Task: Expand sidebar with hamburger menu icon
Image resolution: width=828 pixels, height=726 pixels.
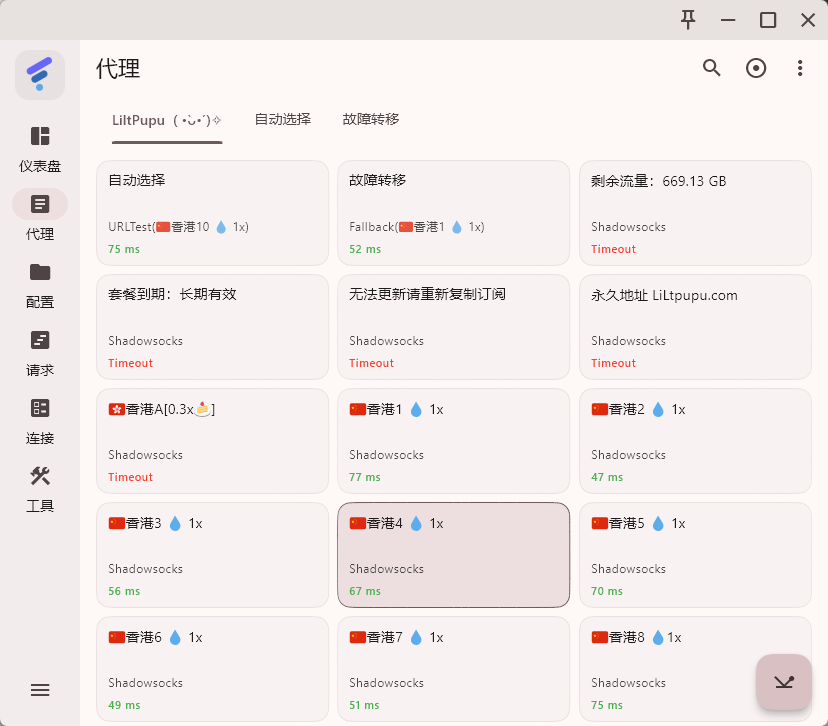Action: 40,690
